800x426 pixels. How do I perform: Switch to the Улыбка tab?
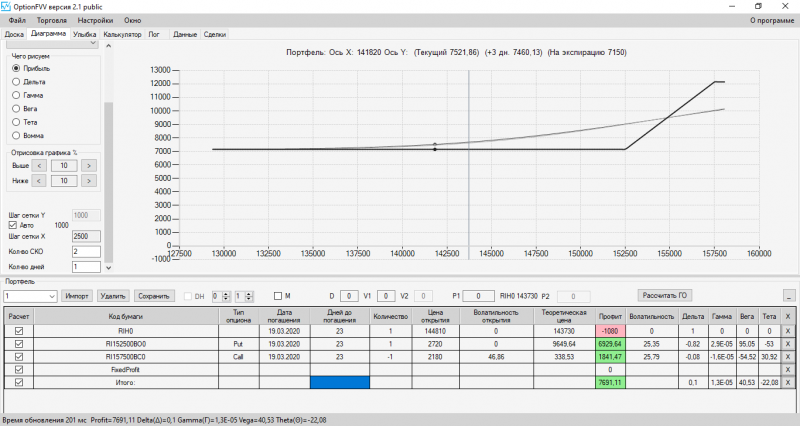click(85, 34)
